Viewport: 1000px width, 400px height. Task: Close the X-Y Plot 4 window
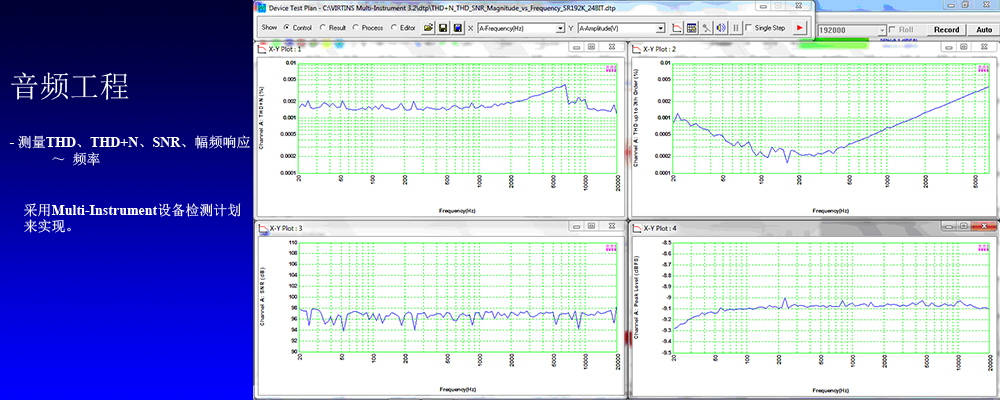tap(984, 226)
